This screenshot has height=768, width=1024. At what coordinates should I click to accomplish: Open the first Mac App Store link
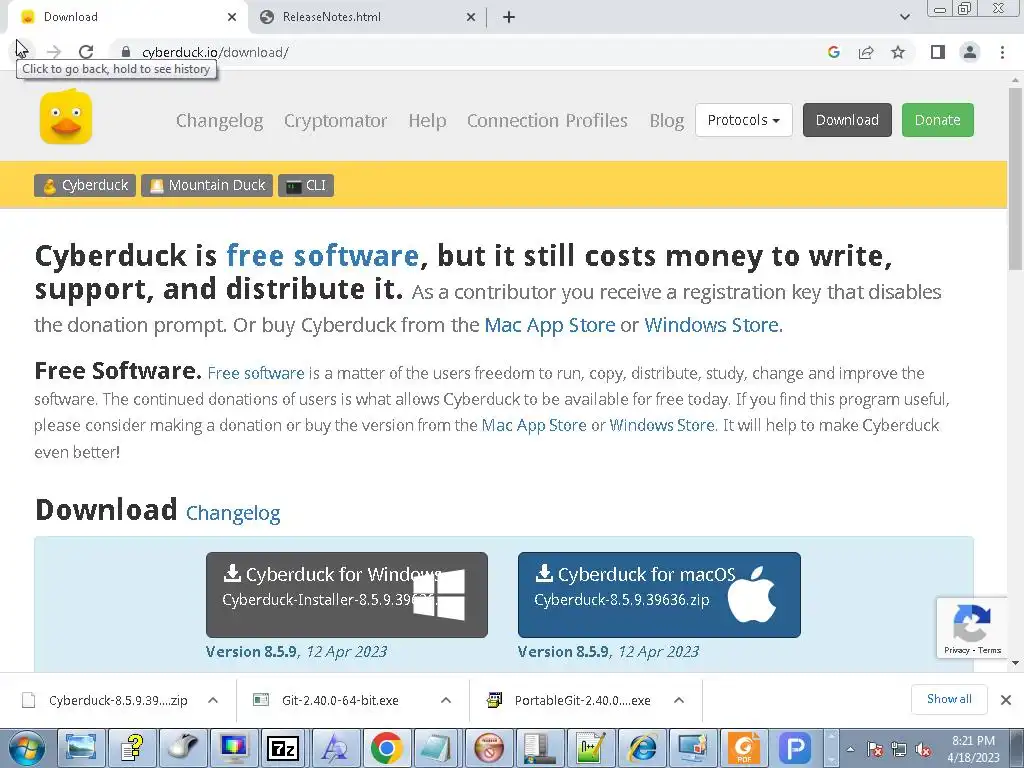[x=550, y=325]
